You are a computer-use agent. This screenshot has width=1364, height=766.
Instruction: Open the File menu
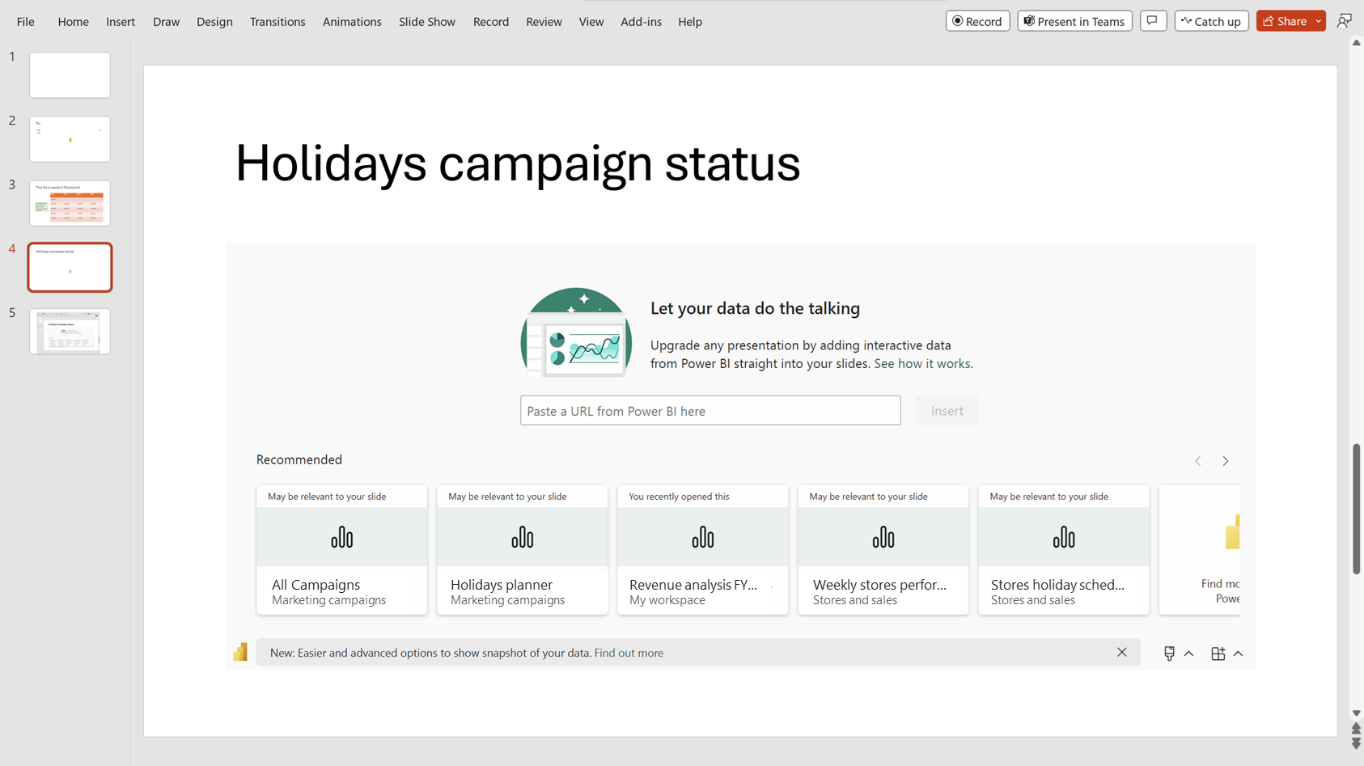(25, 21)
